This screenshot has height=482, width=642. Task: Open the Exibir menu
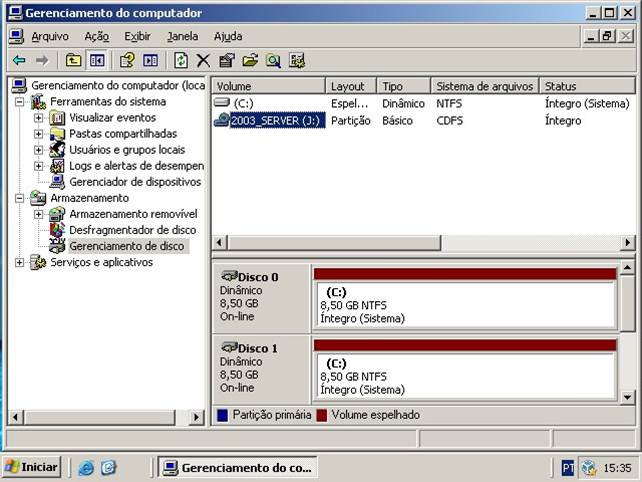click(x=138, y=36)
